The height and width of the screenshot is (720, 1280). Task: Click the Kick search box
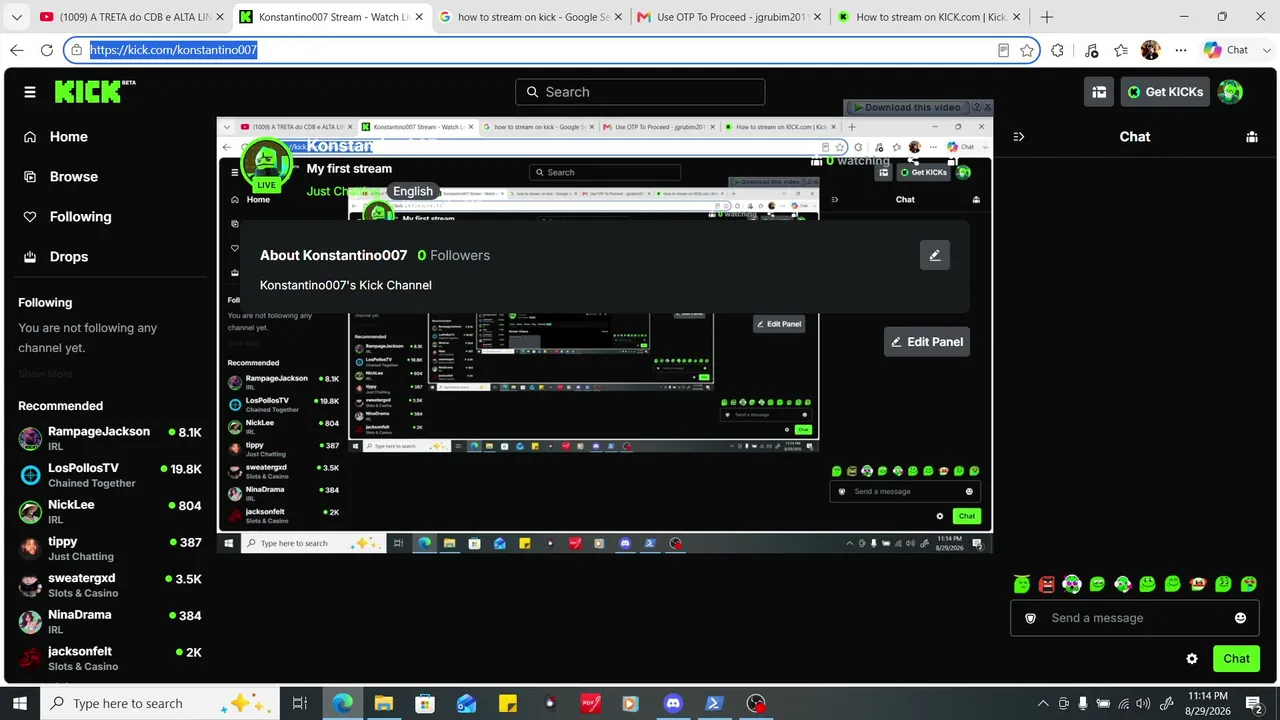coord(640,92)
